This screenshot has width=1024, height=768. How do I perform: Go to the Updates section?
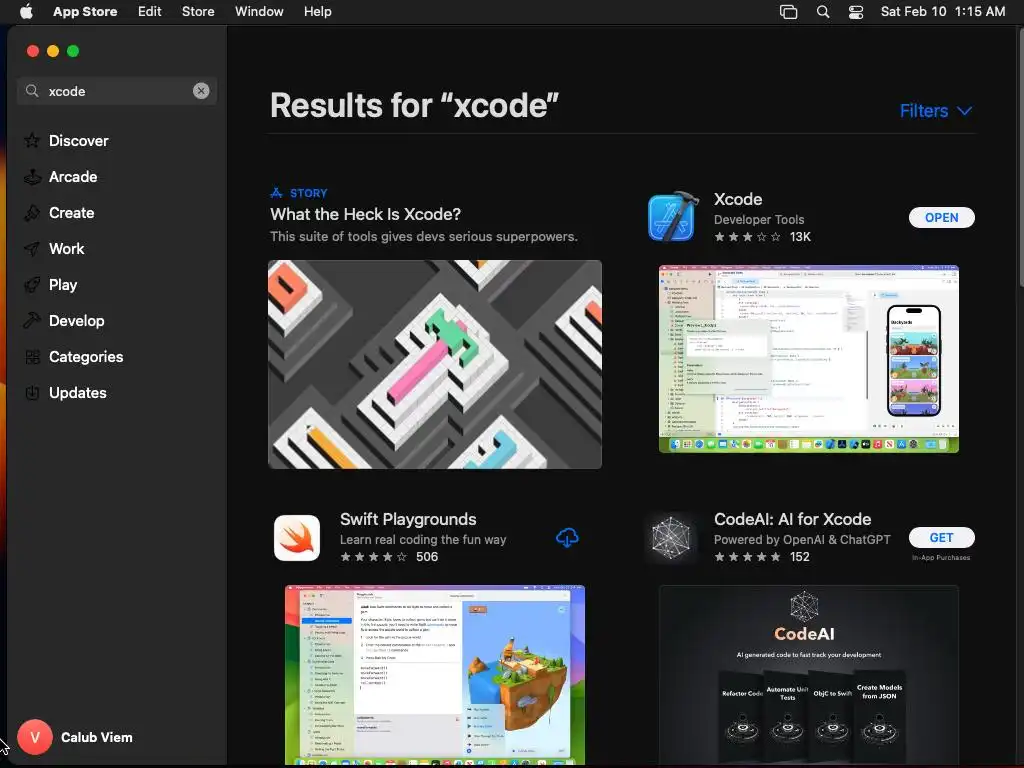click(x=78, y=392)
